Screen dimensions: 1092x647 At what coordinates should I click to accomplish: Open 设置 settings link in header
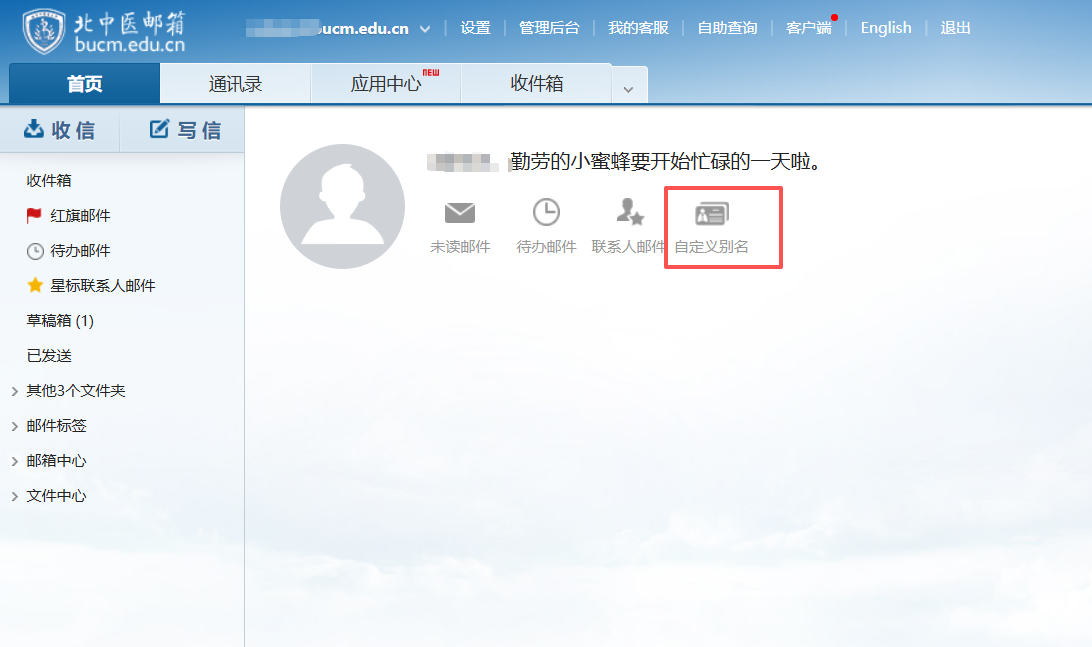pos(475,28)
